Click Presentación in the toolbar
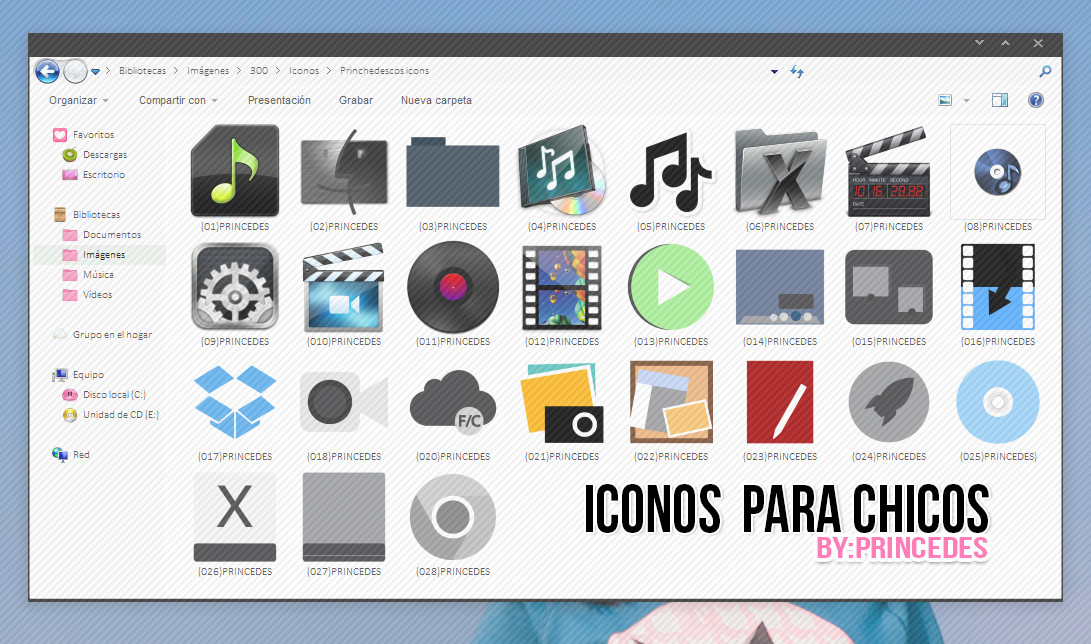The height and width of the screenshot is (644, 1091). click(279, 100)
